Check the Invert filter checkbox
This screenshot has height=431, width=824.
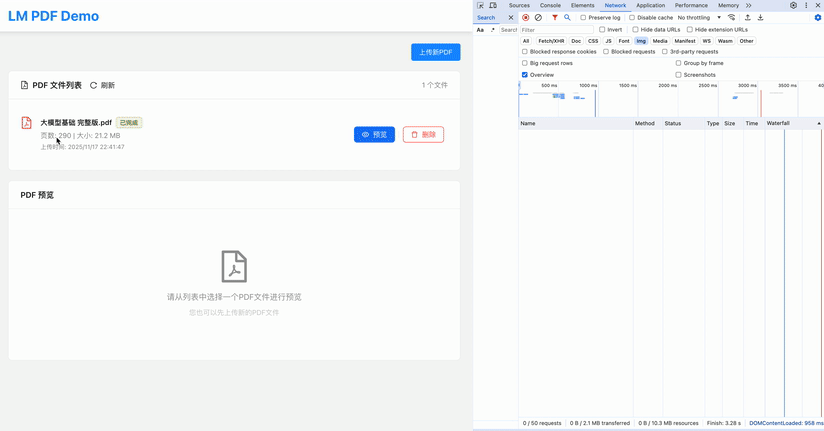click(602, 29)
